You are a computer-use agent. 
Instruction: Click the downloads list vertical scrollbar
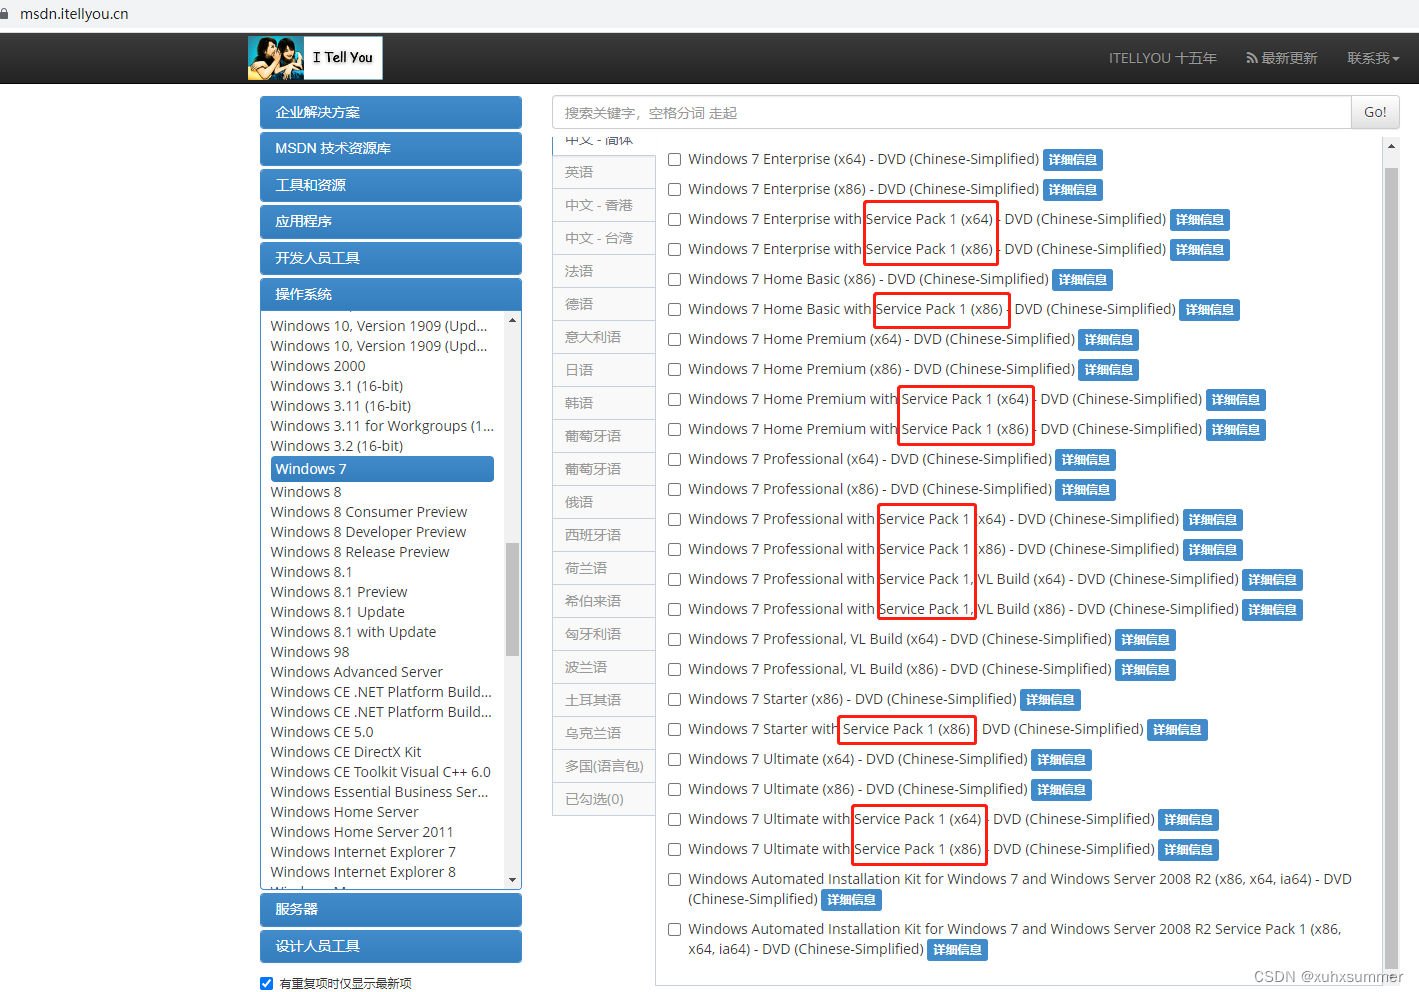(1391, 570)
